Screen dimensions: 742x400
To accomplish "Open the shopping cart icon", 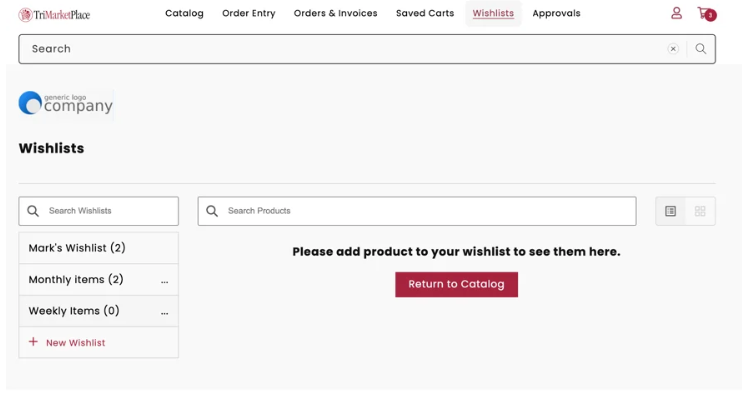I will pos(706,14).
